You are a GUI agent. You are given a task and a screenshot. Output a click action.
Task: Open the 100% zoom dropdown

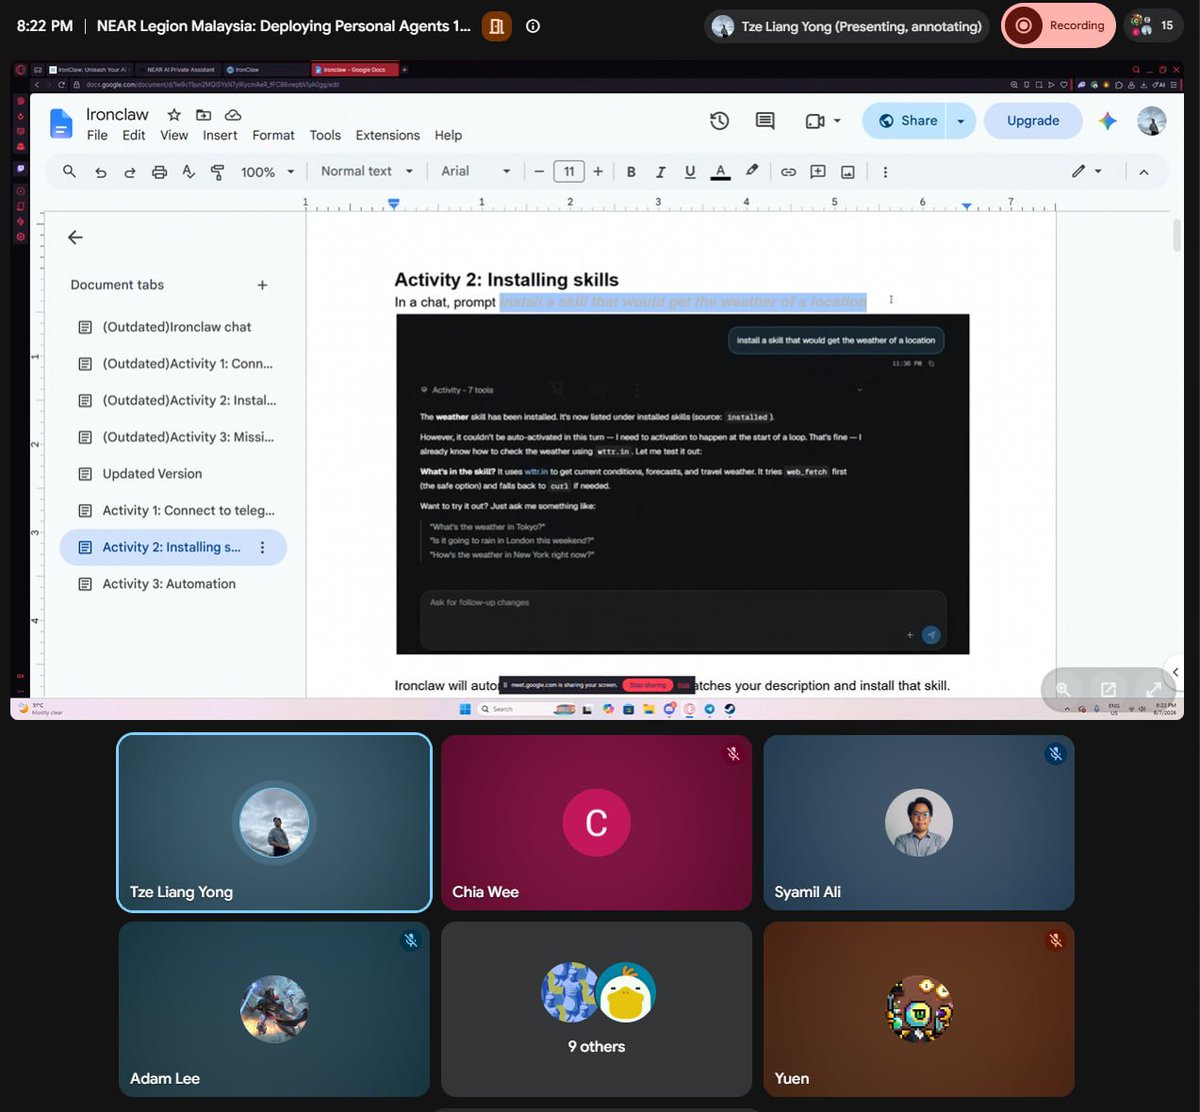[267, 172]
